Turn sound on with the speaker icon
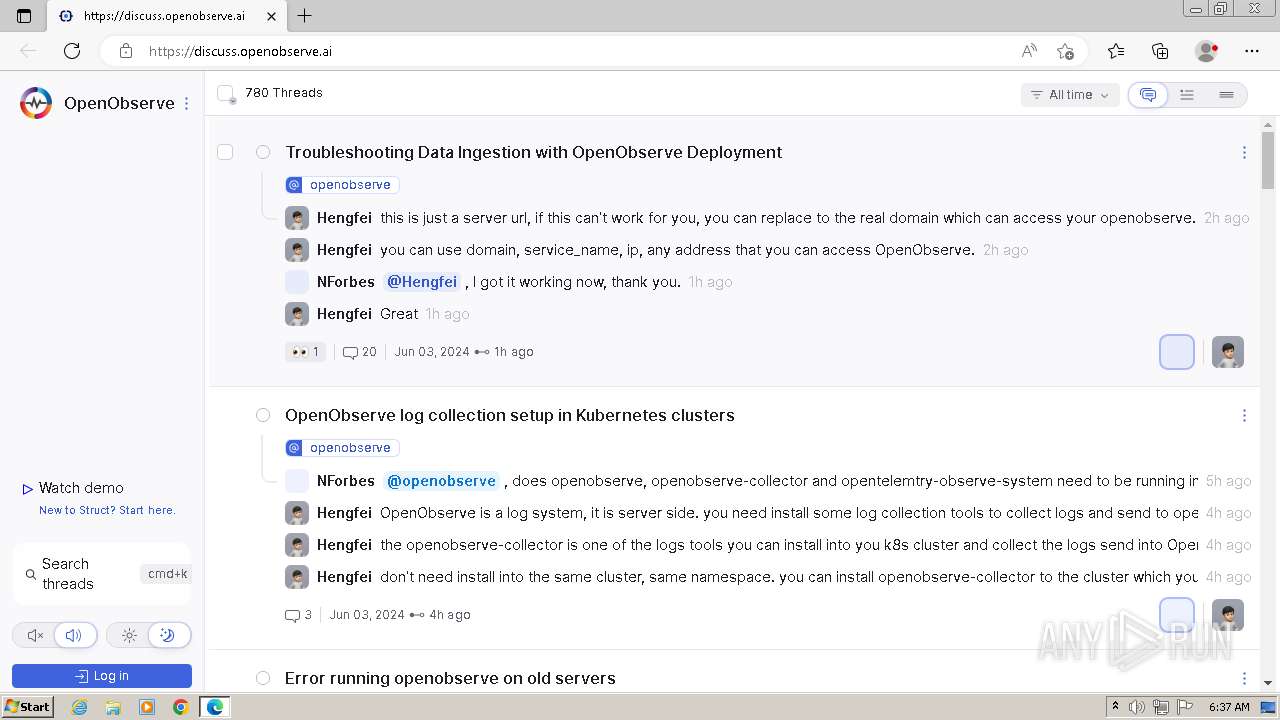 pyautogui.click(x=74, y=635)
